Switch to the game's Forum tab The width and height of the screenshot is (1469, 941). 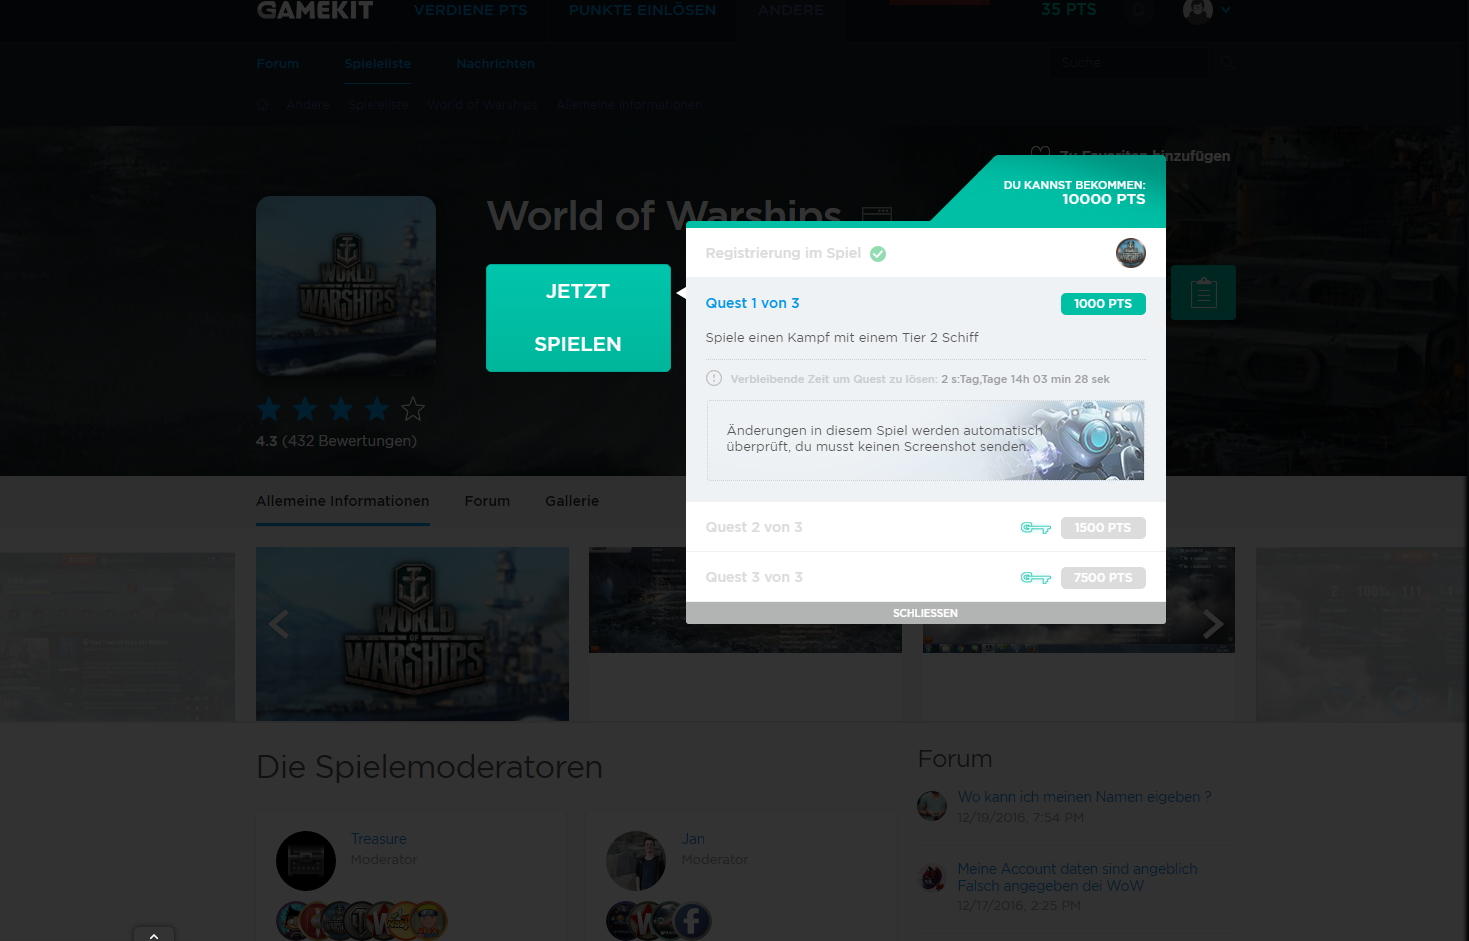[x=488, y=501]
